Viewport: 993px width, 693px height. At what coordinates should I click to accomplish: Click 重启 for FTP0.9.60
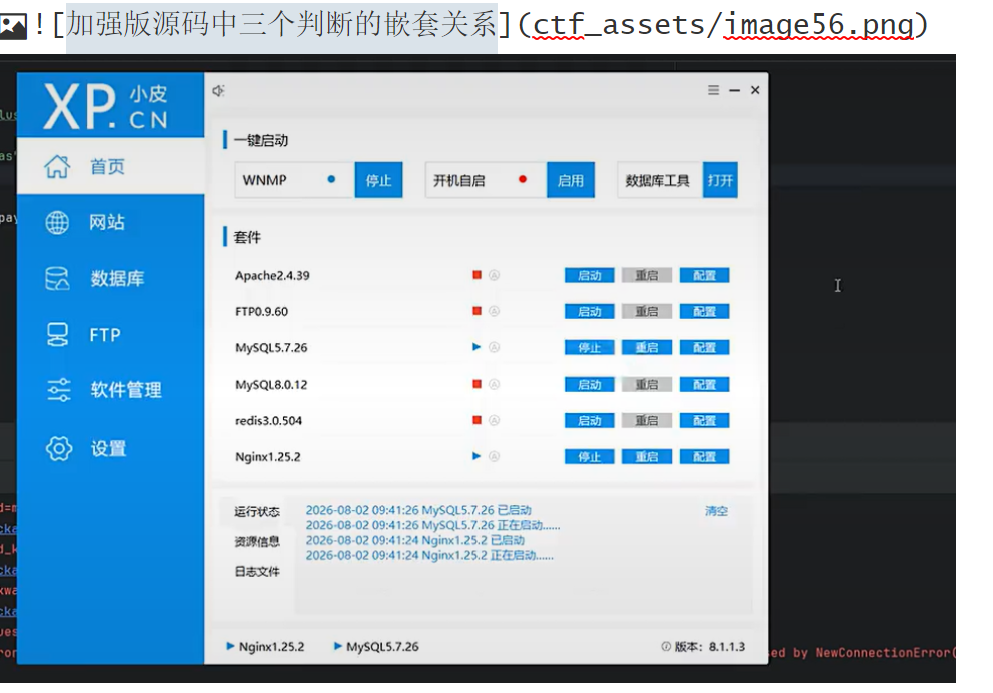click(x=647, y=312)
